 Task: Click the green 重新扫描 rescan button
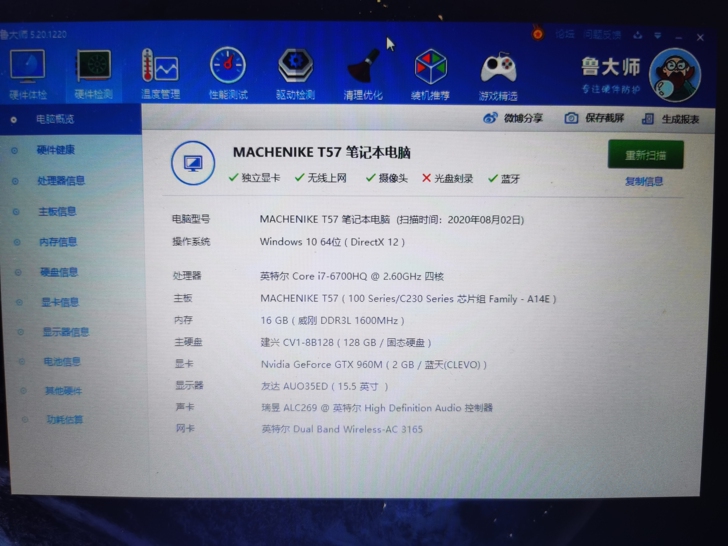point(645,155)
